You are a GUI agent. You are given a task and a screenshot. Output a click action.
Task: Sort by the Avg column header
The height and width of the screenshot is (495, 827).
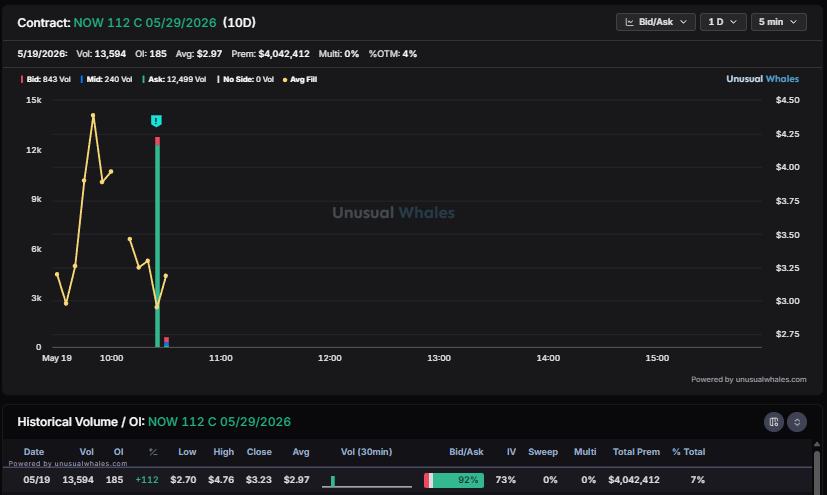pos(301,452)
